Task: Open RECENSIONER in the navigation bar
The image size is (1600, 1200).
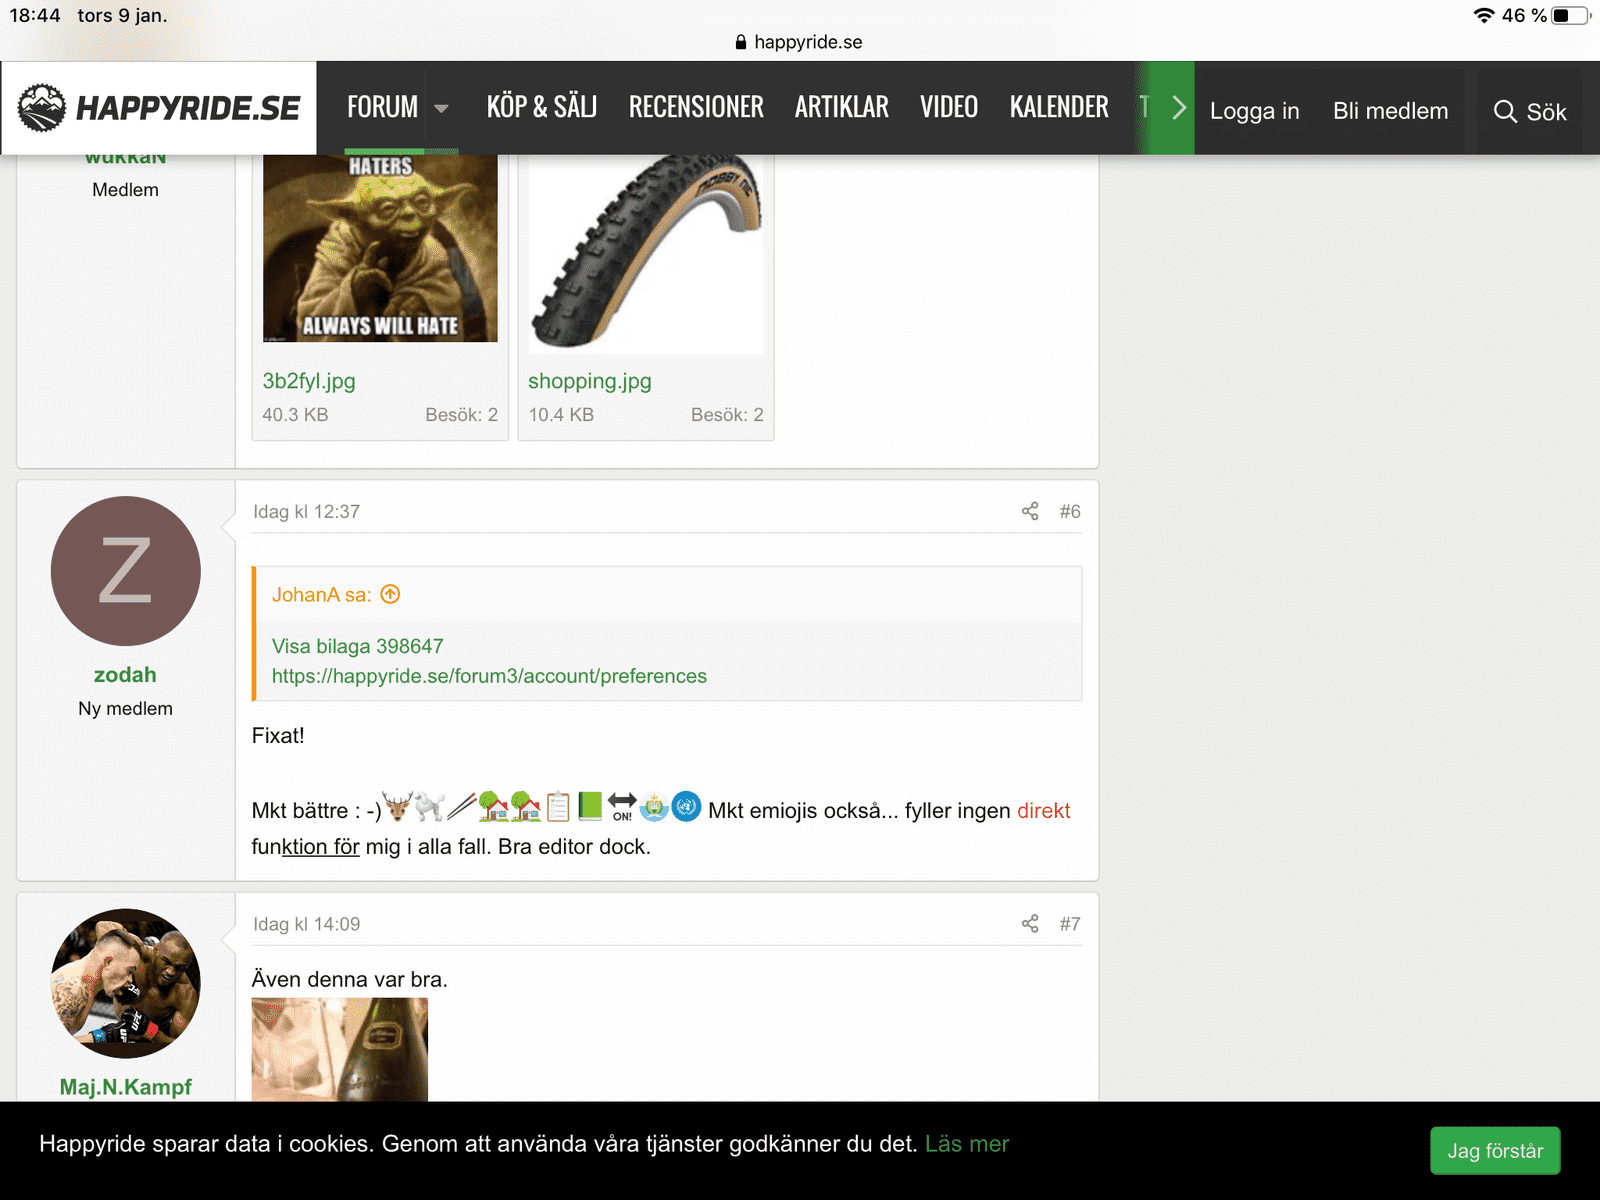Action: pyautogui.click(x=696, y=107)
